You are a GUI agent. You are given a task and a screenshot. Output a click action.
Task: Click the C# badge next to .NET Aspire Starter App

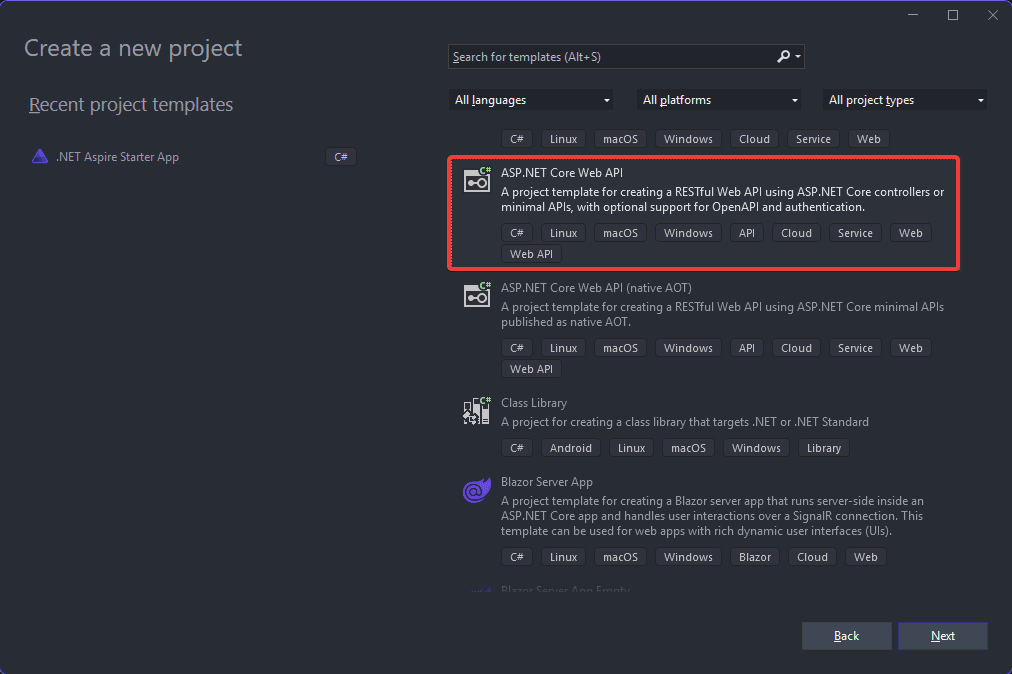pos(340,156)
